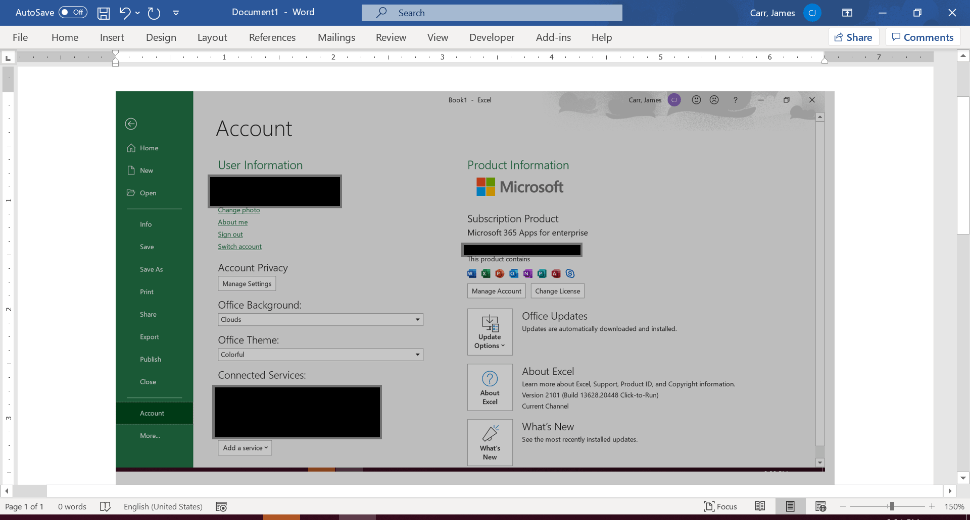Click the Search box in Word title bar

pos(492,12)
